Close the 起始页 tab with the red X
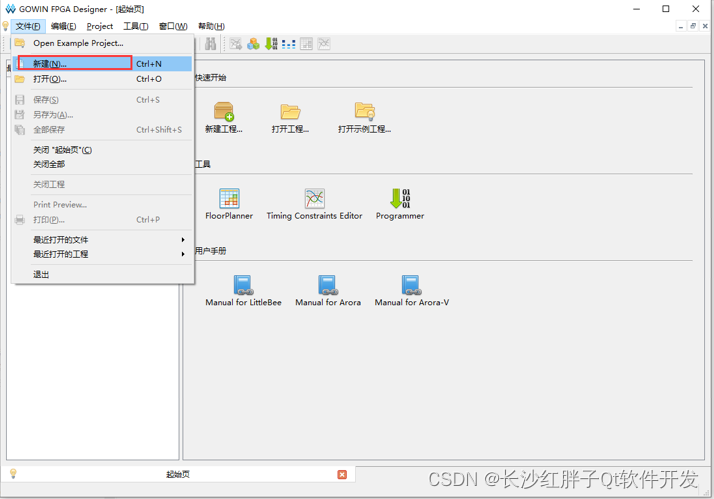 point(342,474)
